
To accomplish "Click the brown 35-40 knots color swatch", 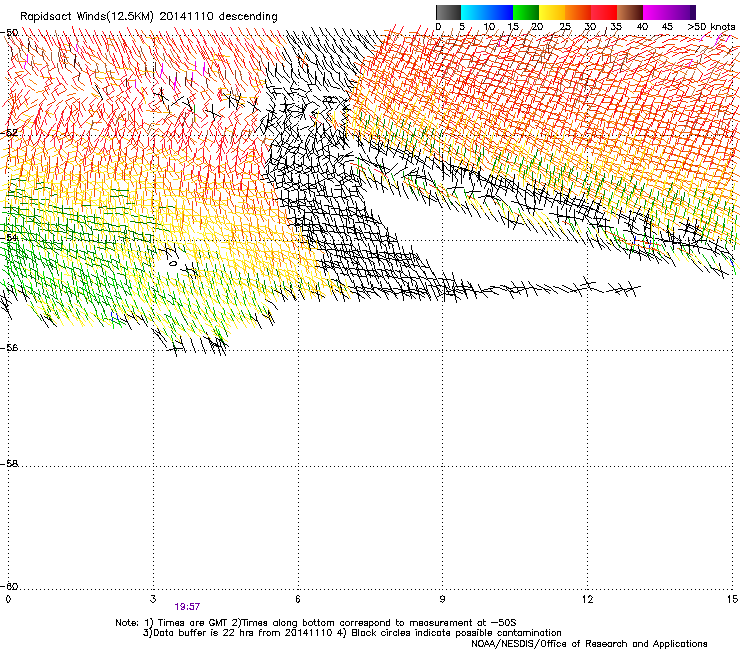I will coord(630,12).
